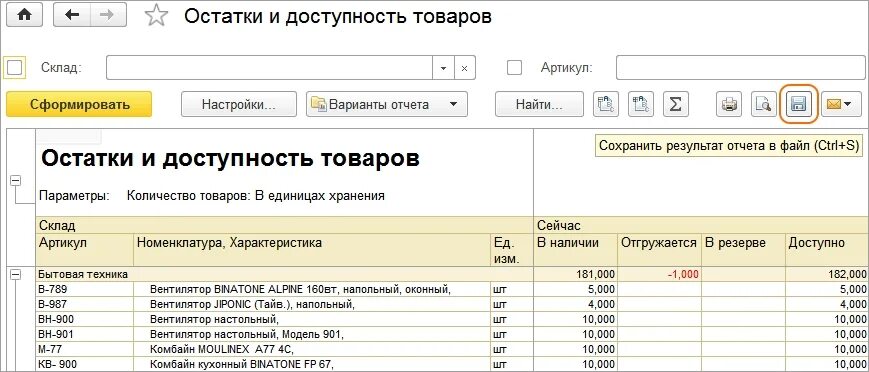Collapse all groups in report
Screen dimensions: 869x372
(641, 104)
